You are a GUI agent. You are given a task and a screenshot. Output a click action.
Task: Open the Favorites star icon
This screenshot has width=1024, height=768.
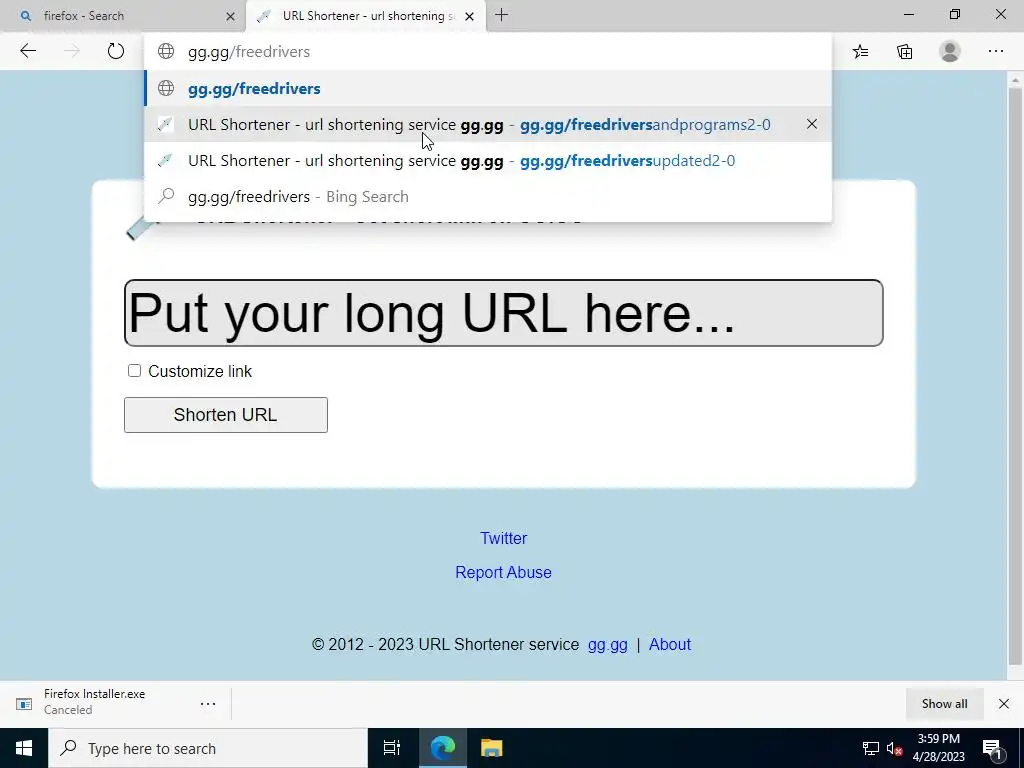point(861,52)
